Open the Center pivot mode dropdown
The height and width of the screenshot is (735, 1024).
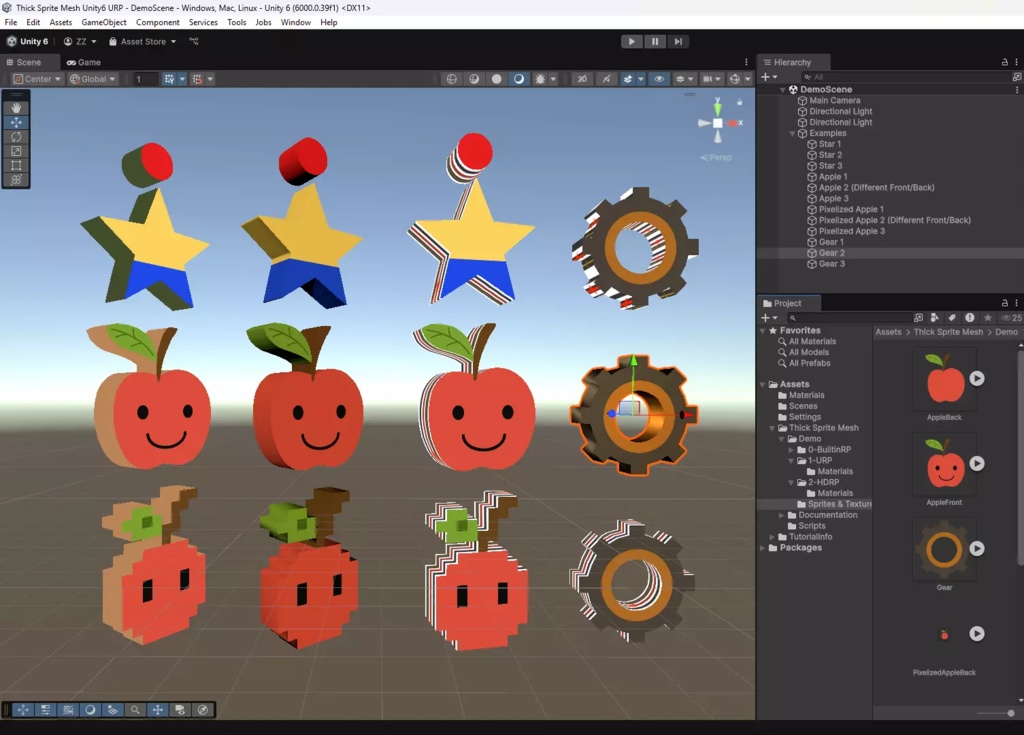(37, 79)
